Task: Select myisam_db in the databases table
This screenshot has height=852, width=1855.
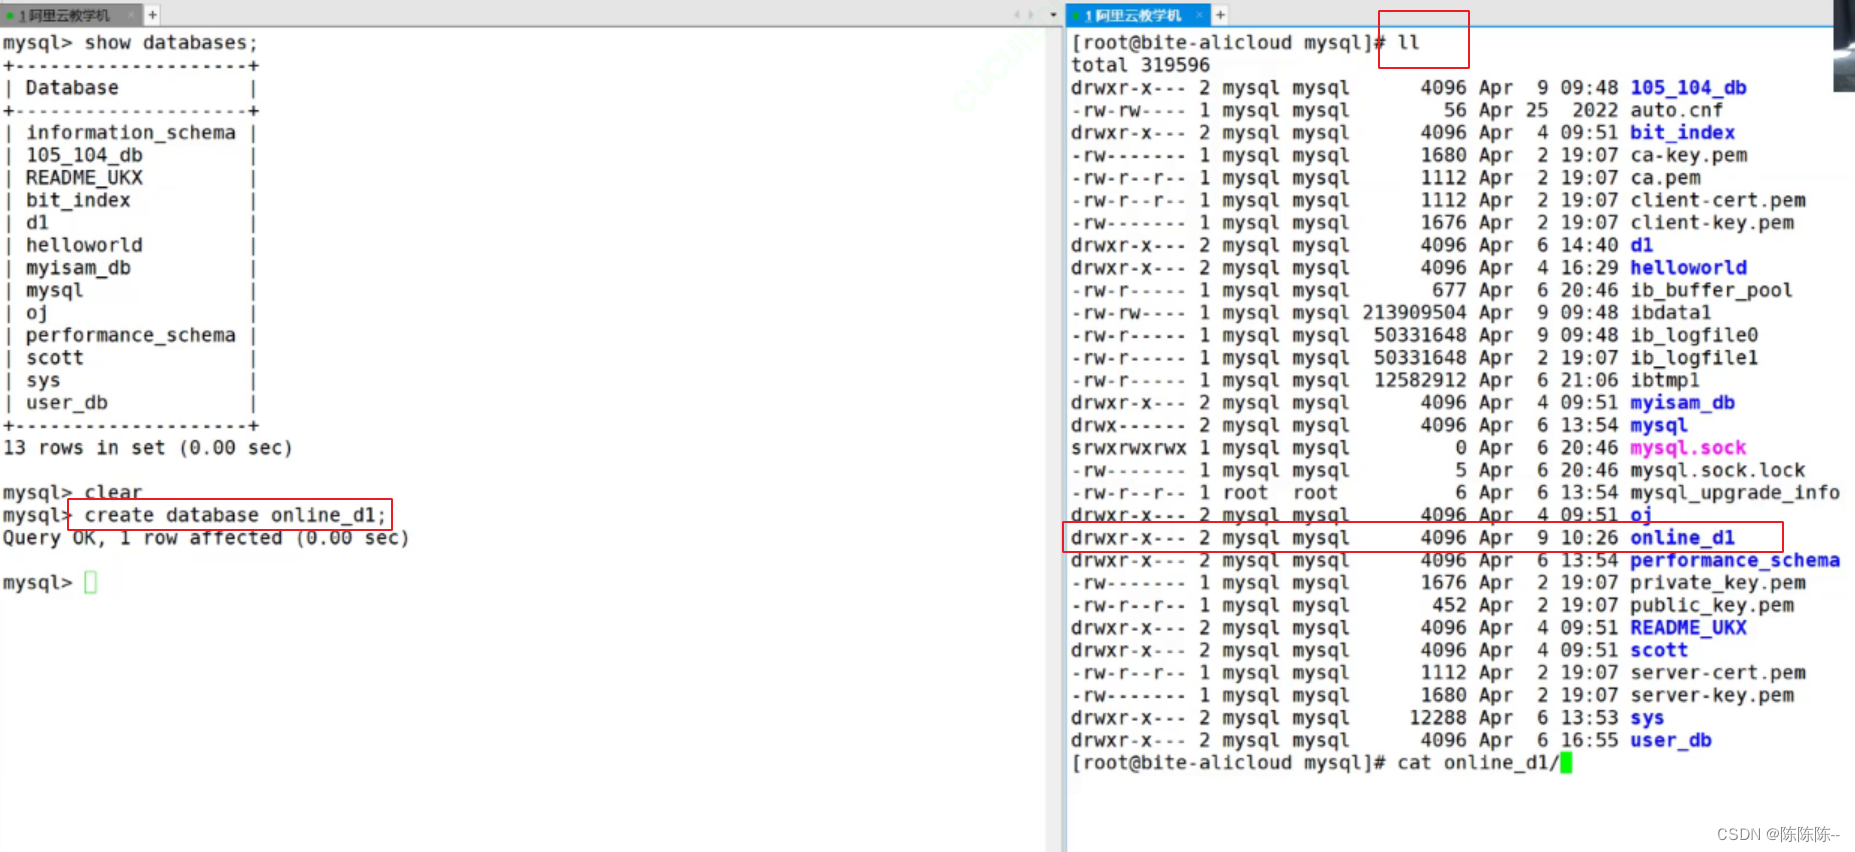Action: [78, 268]
